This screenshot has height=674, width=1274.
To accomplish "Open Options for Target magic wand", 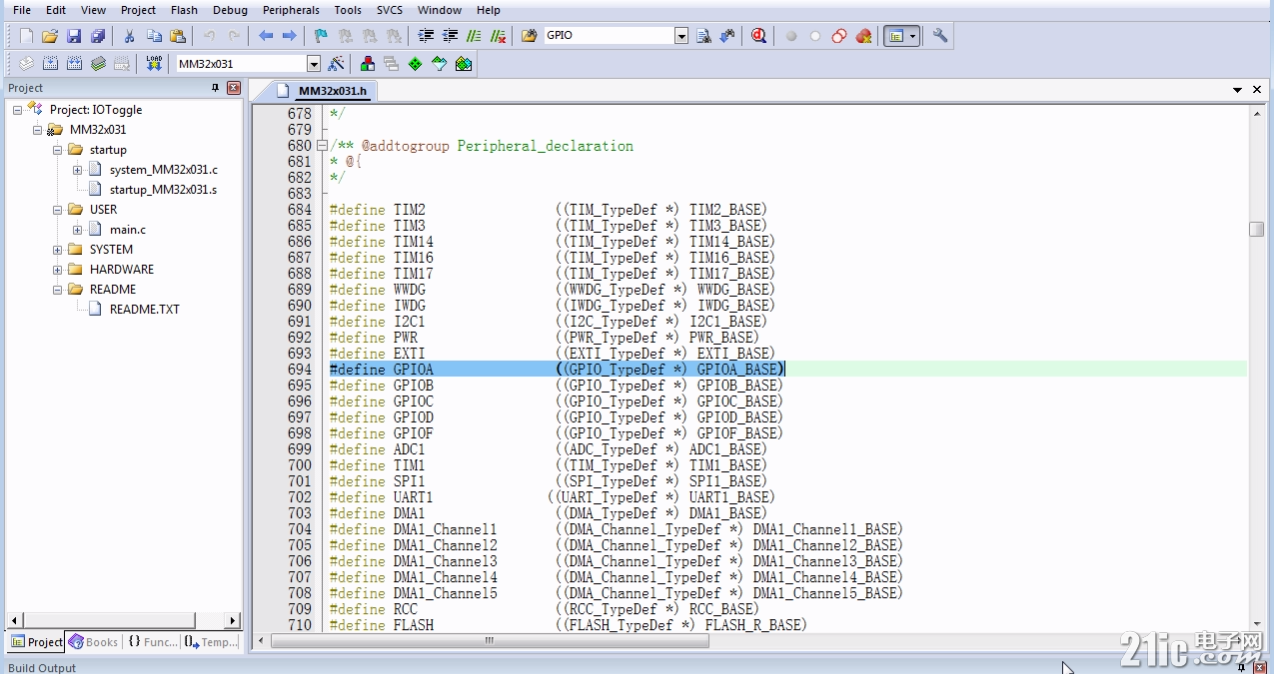I will pyautogui.click(x=336, y=64).
